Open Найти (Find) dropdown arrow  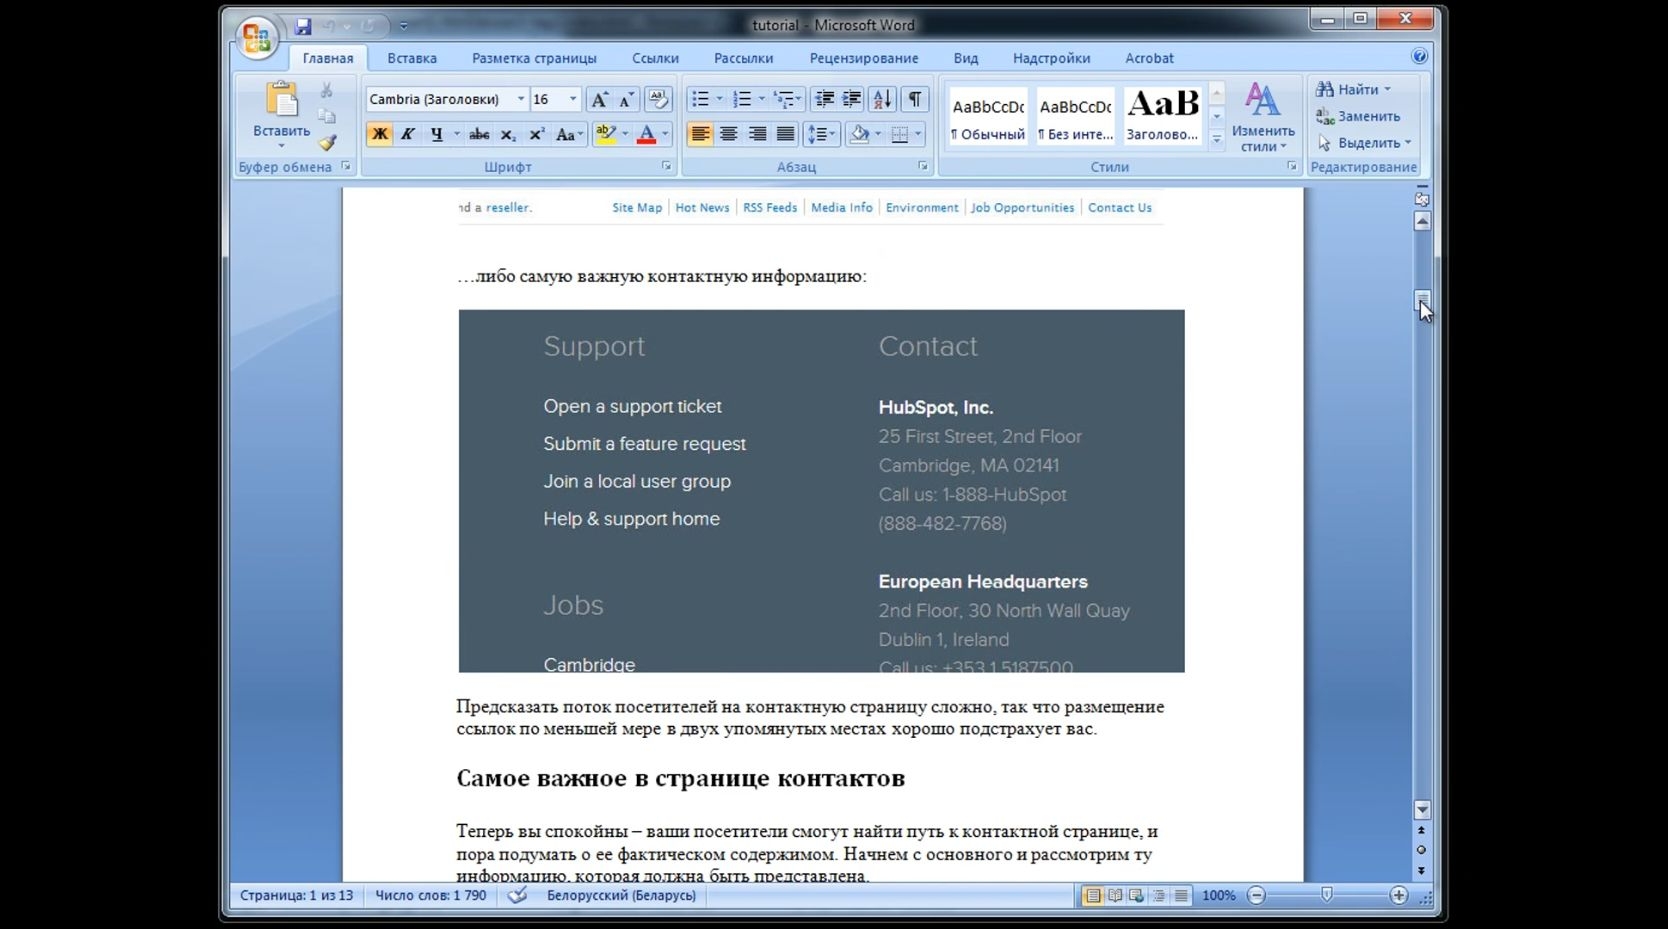[1387, 90]
